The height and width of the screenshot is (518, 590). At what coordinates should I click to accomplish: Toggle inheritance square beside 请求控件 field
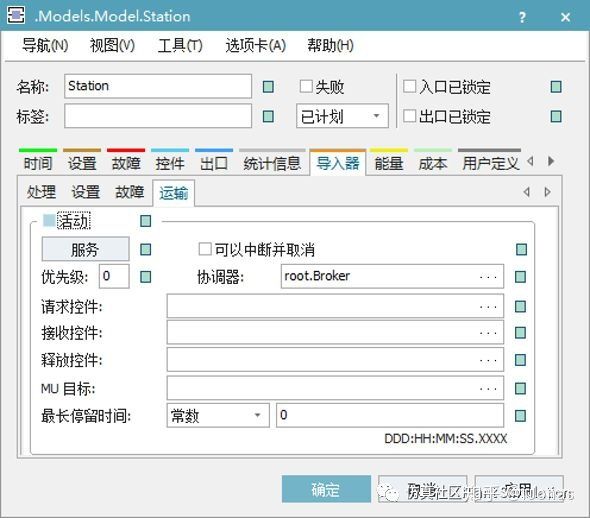(x=520, y=307)
